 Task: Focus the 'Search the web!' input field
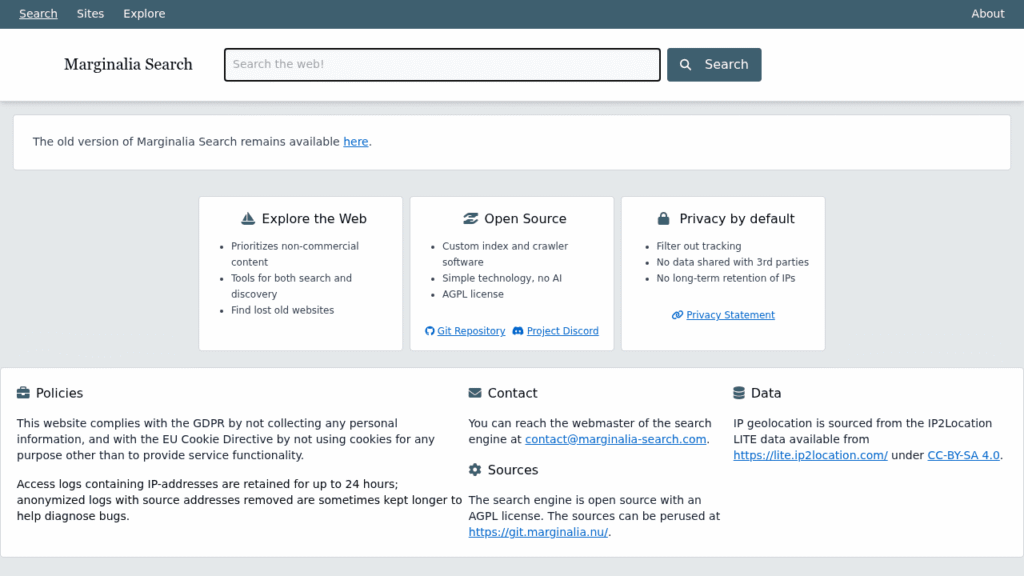442,65
